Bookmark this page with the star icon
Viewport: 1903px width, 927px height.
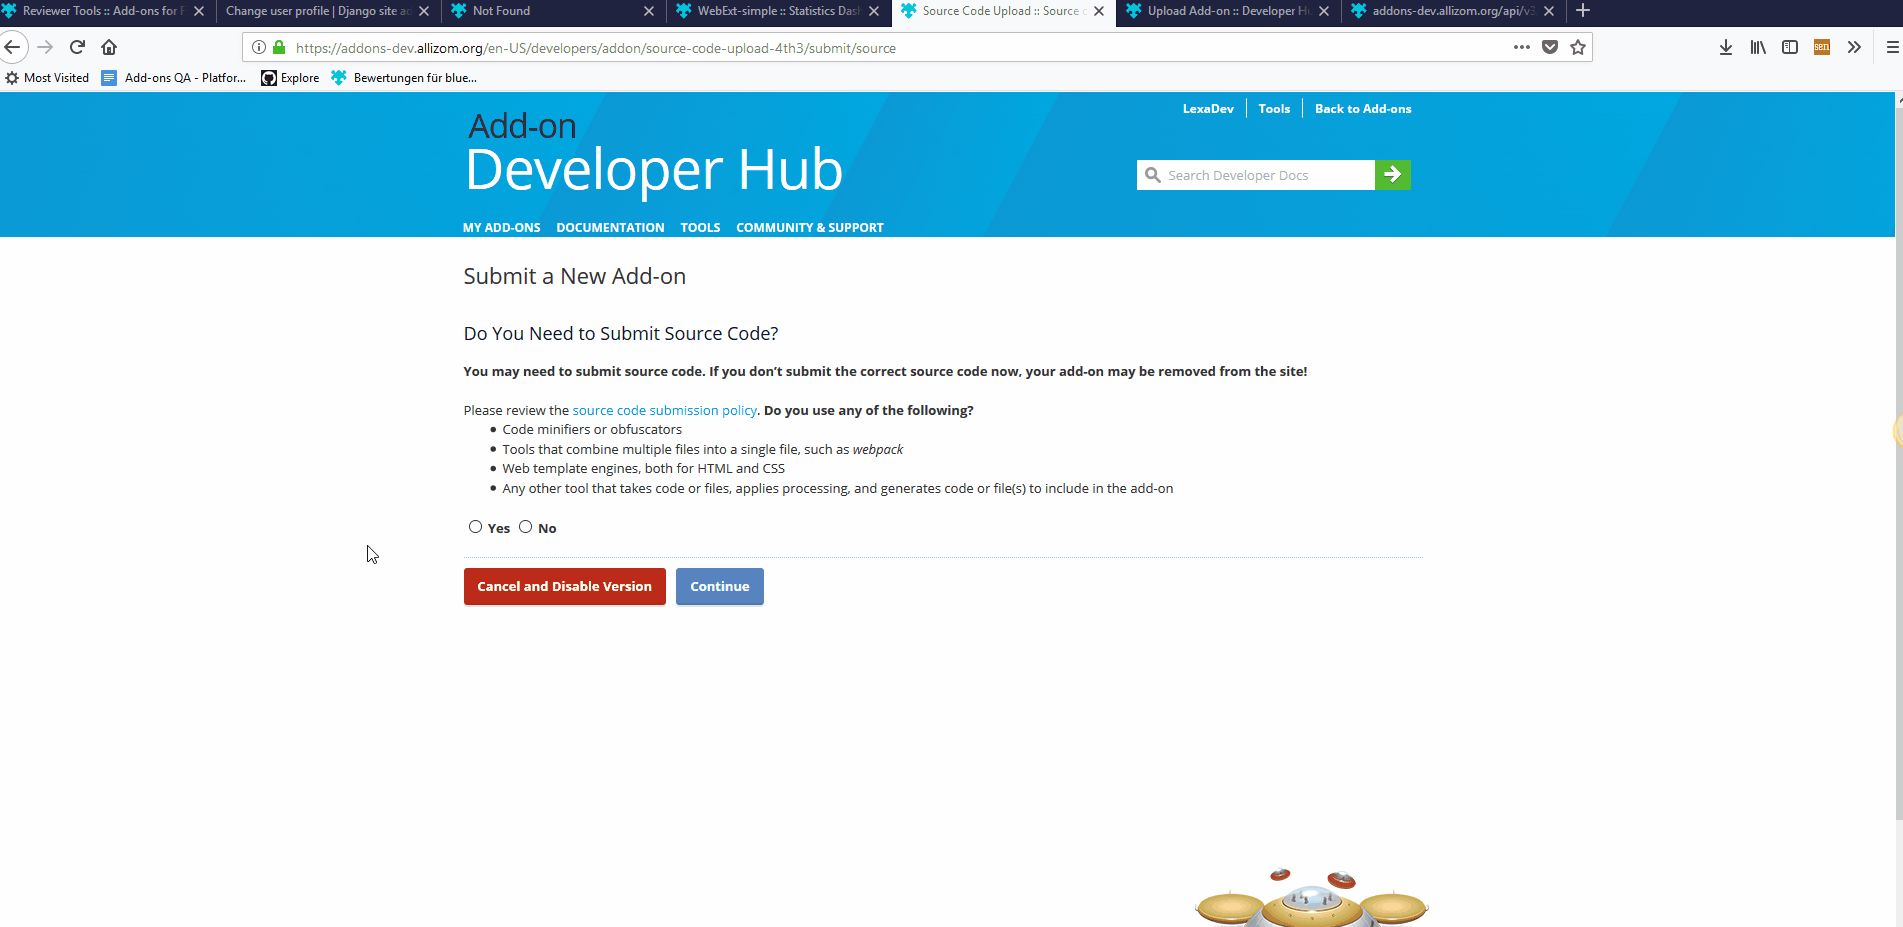(1578, 47)
